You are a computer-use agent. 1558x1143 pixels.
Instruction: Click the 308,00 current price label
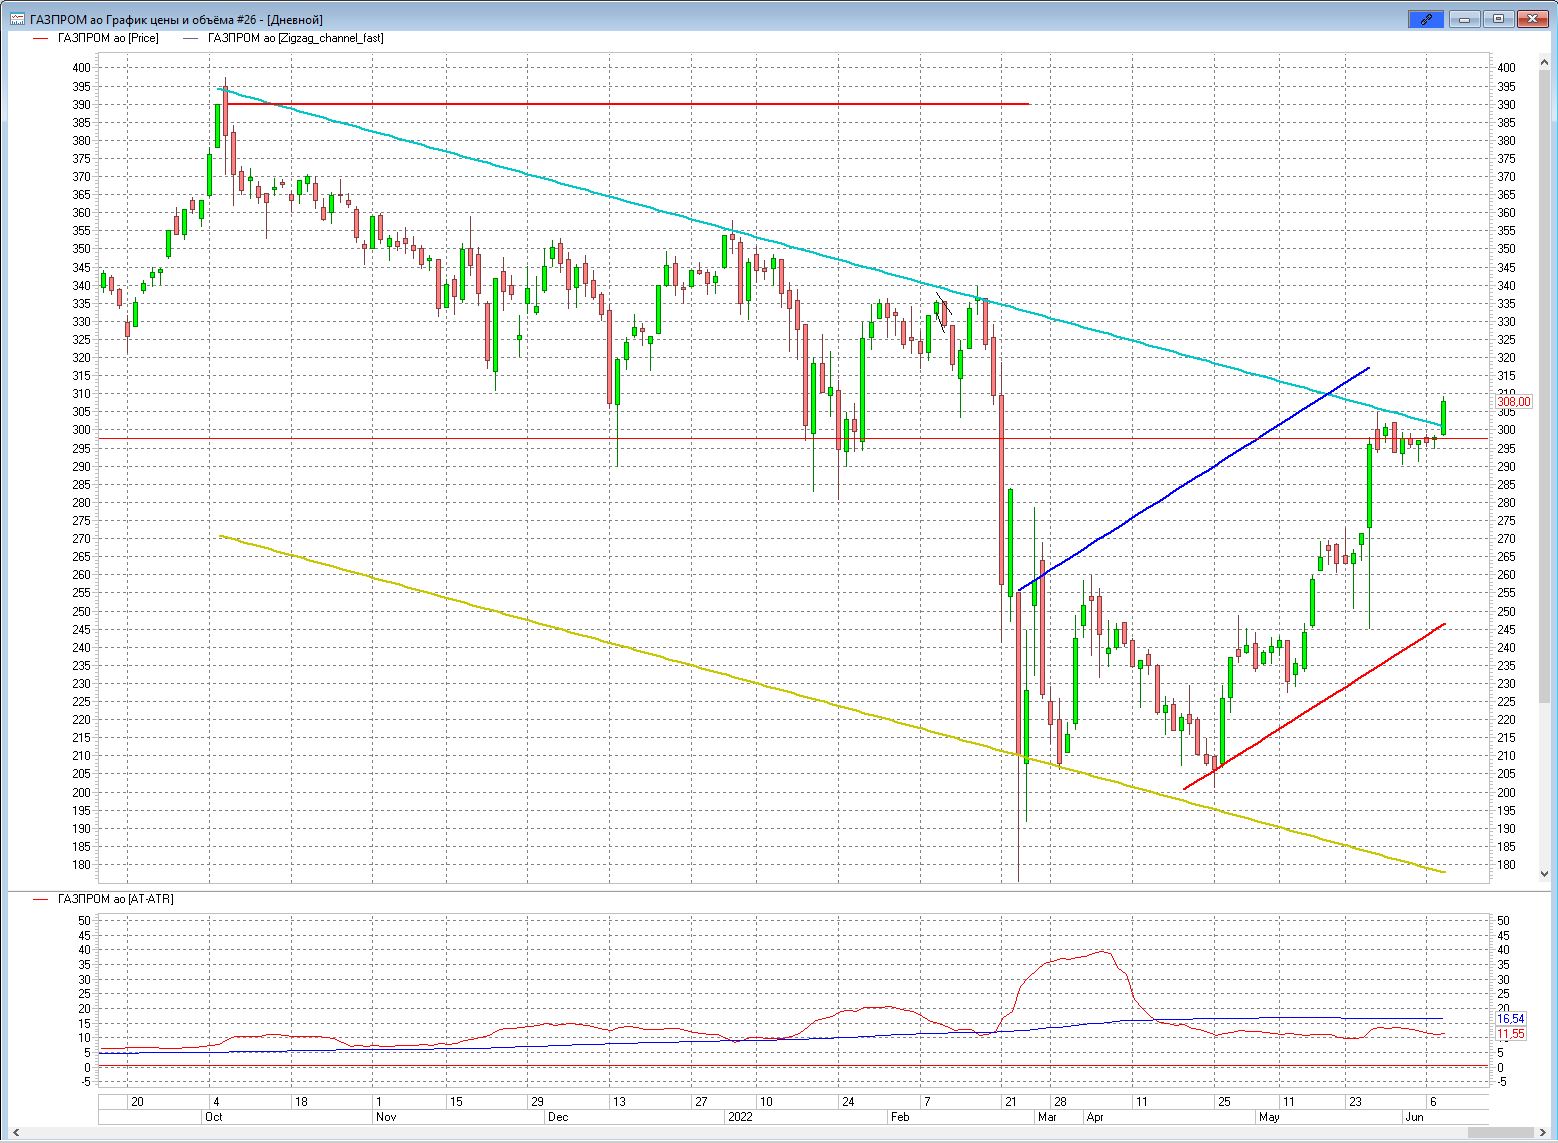coord(1513,402)
